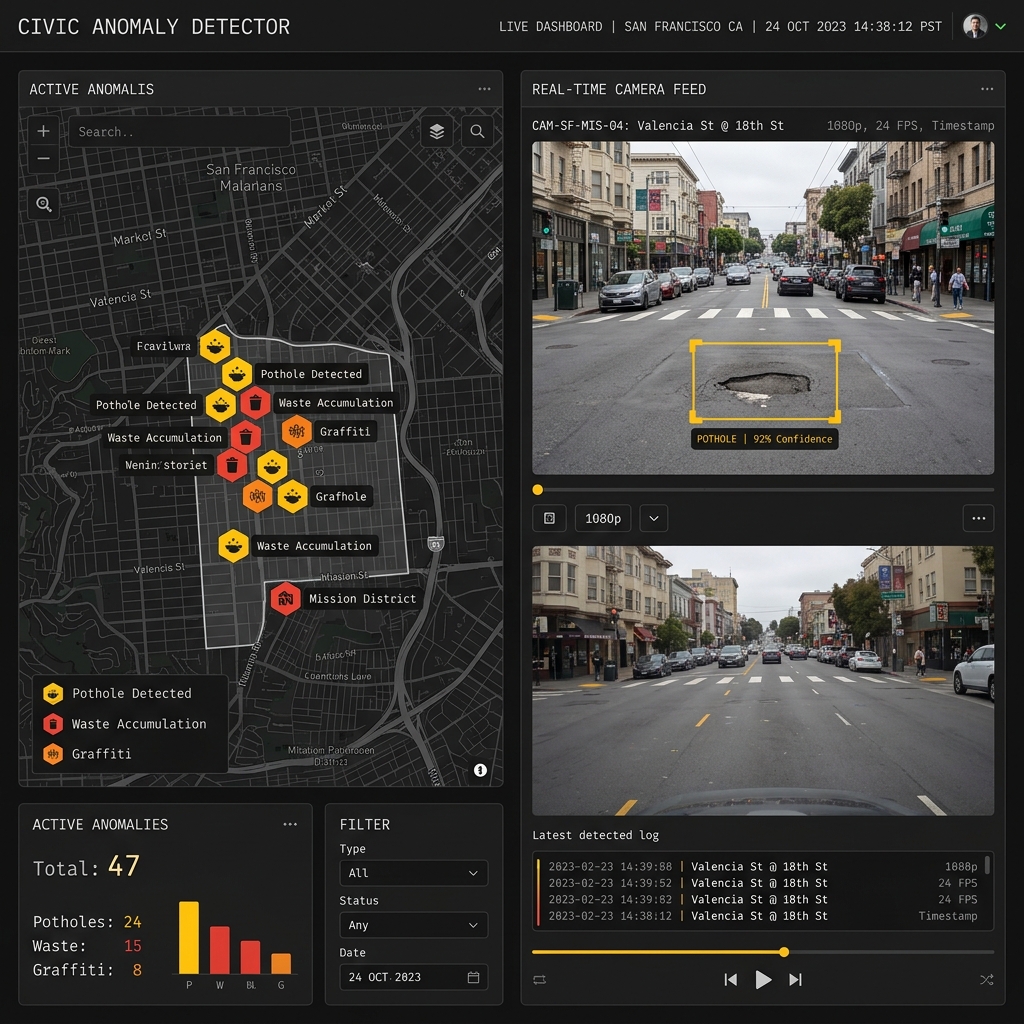Select log entry 14:39:88
1024x1024 pixels.
coord(763,867)
